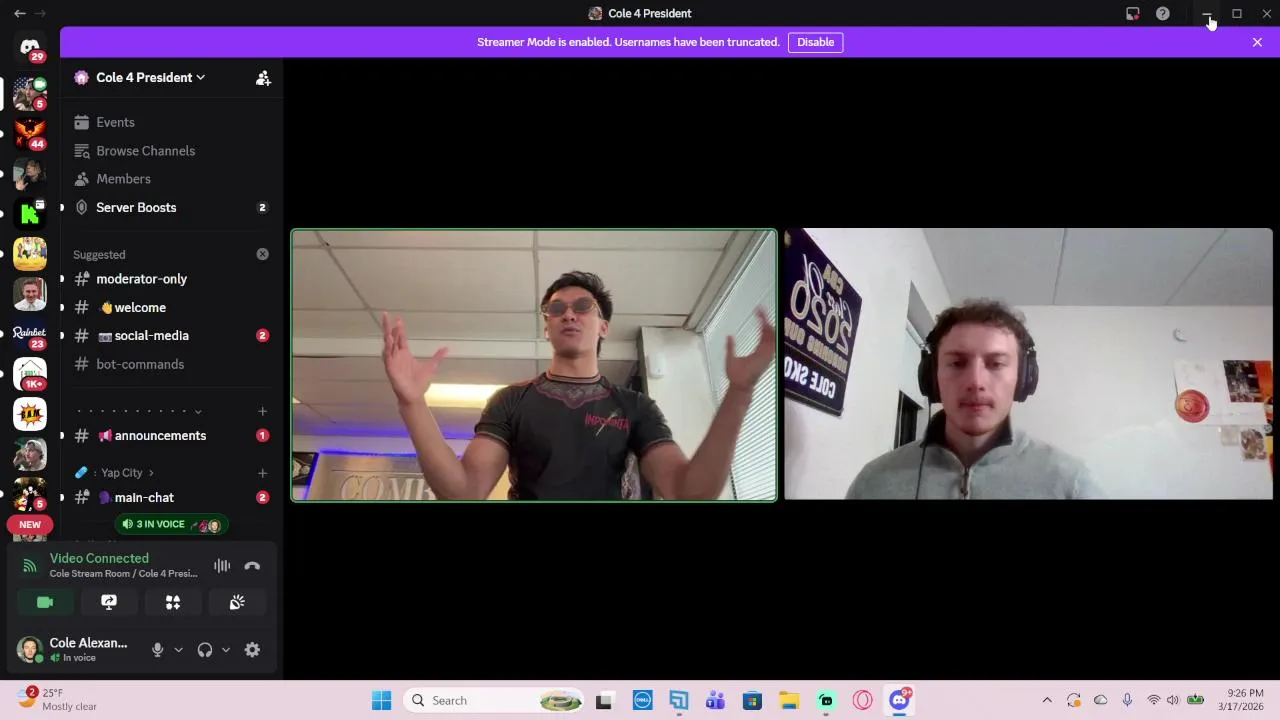Open the bot-commands channel
This screenshot has height=720, width=1280.
pos(171,364)
